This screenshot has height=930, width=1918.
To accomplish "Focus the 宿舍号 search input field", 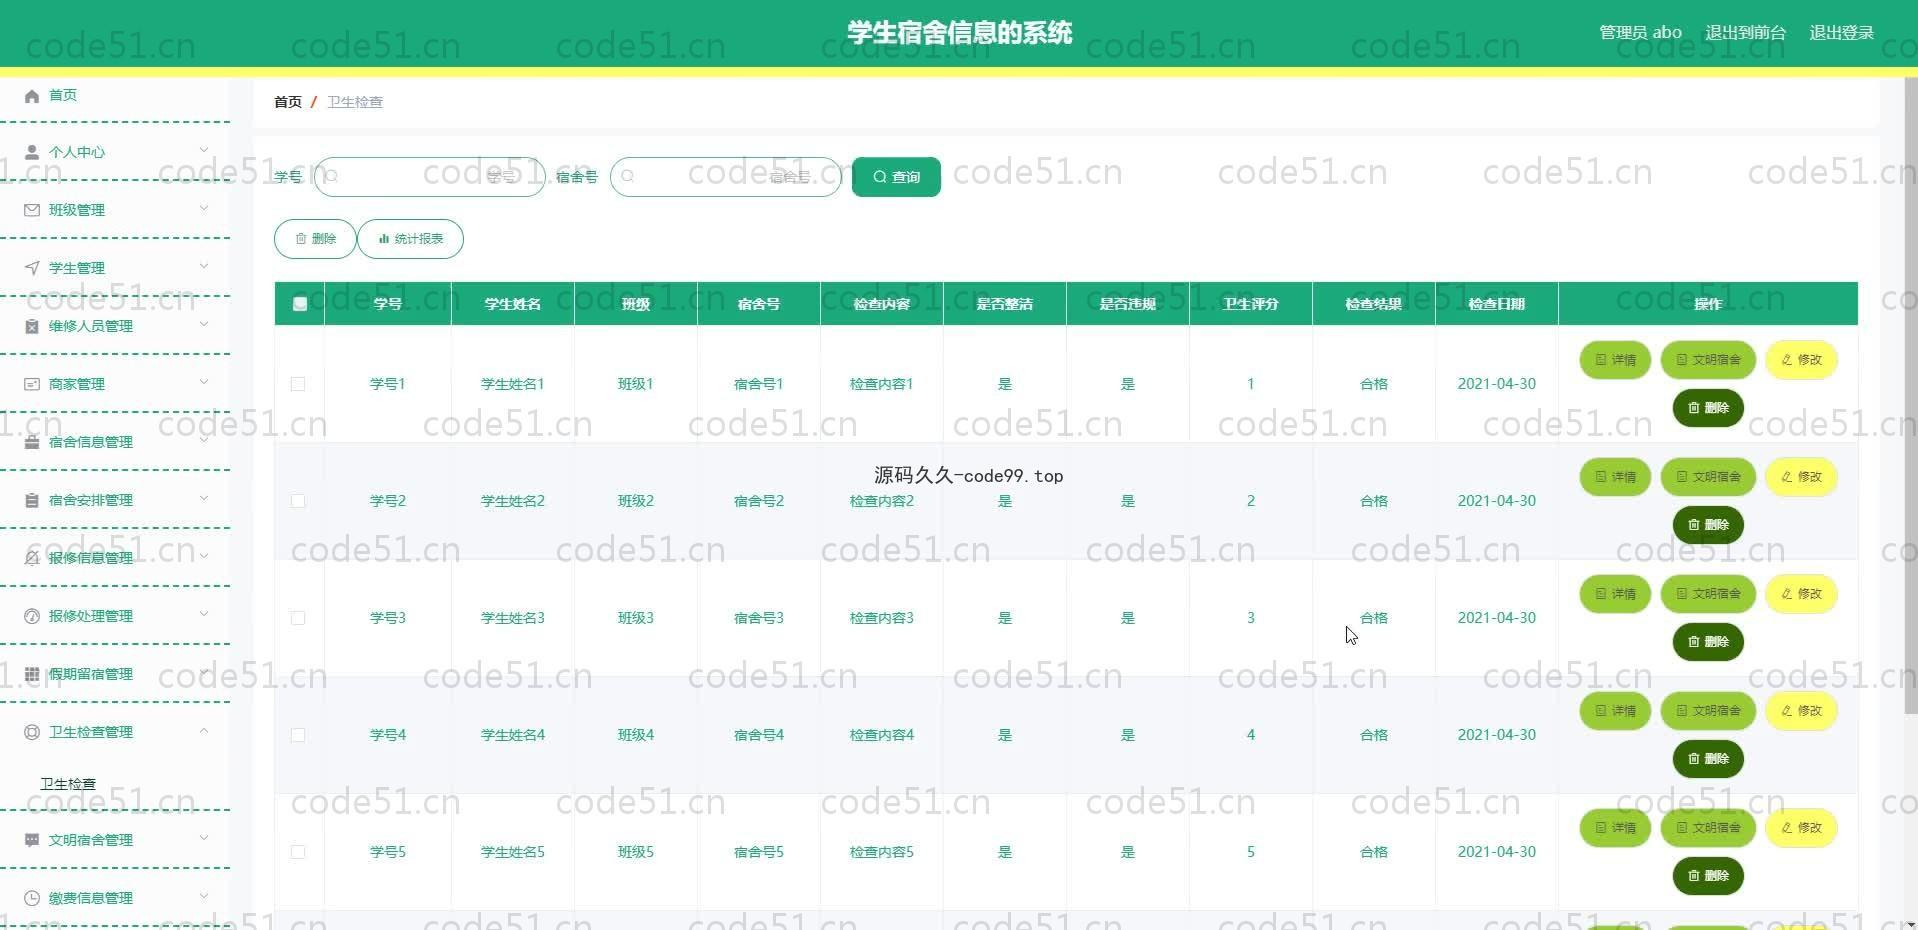I will 726,177.
